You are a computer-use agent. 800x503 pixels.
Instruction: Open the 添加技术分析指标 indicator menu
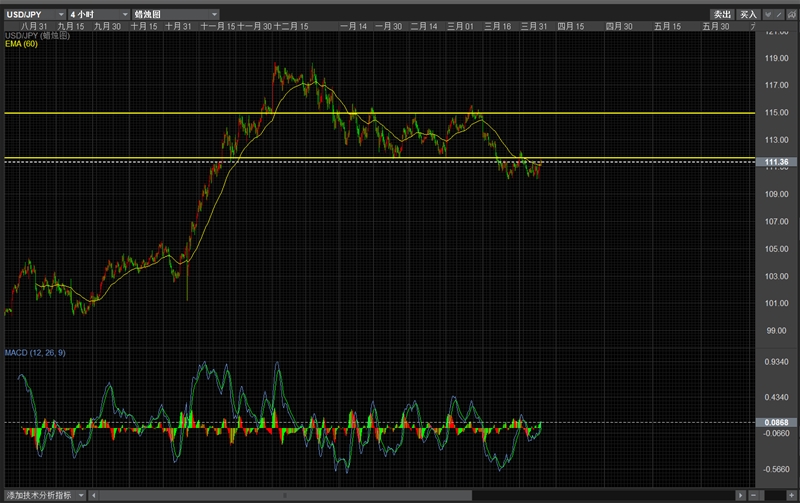click(45, 495)
